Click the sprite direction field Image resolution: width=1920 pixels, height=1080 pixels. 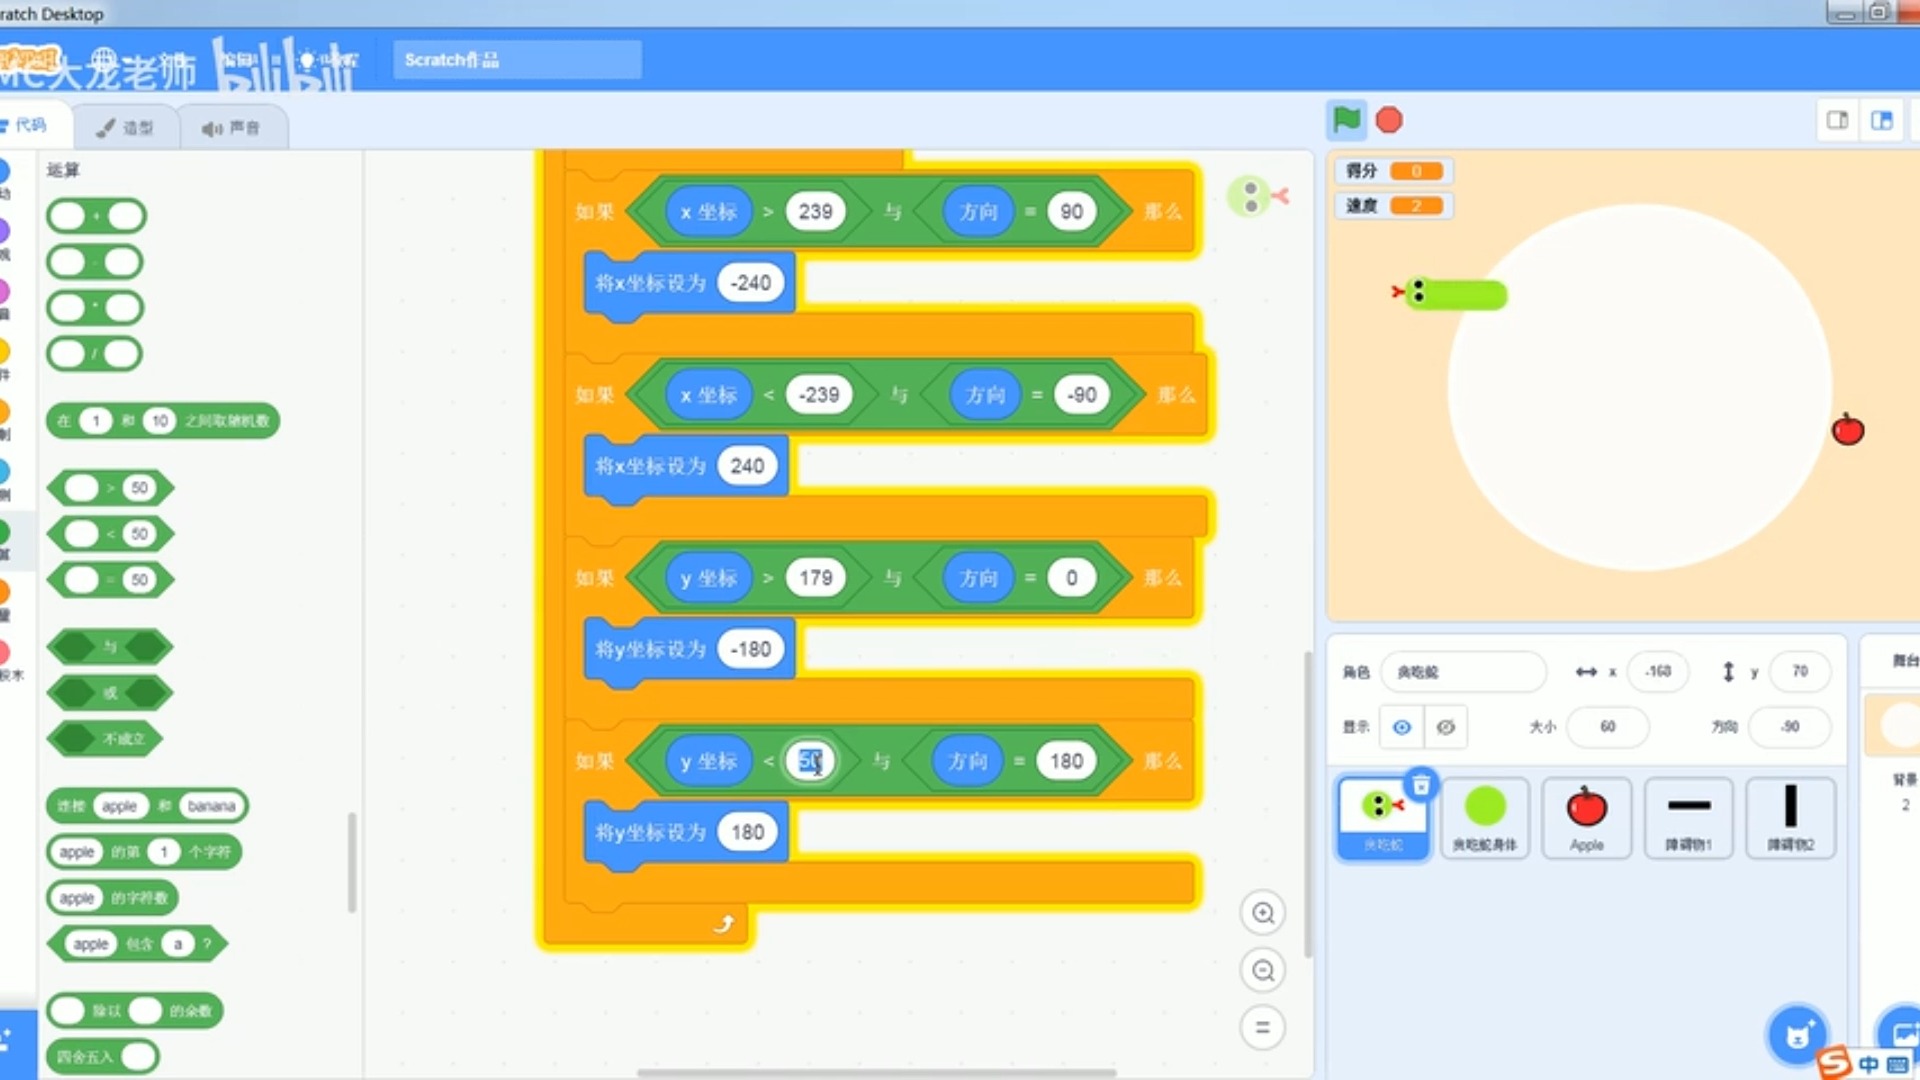point(1789,727)
